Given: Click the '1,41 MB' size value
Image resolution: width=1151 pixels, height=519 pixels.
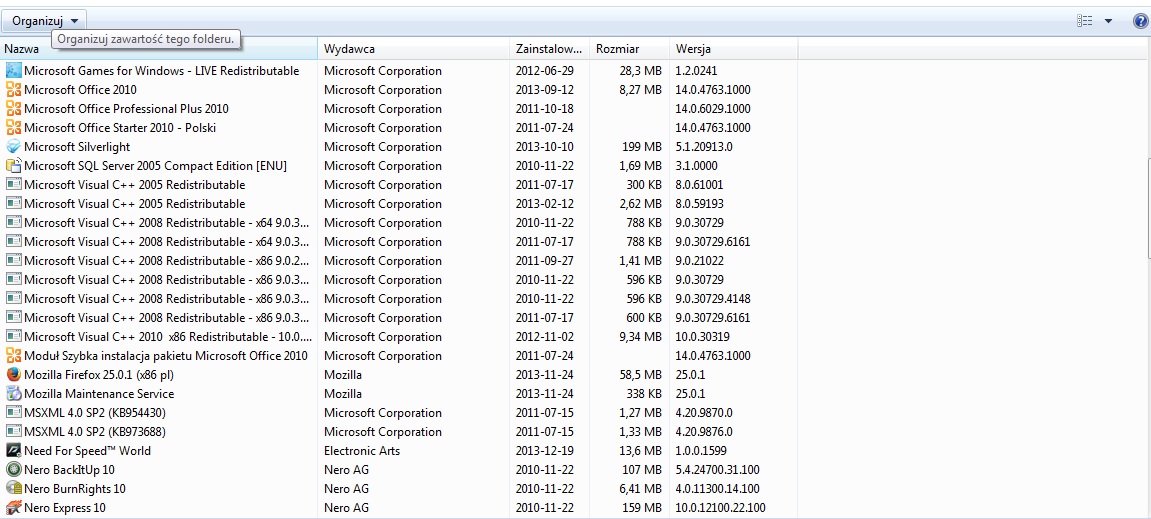Looking at the screenshot, I should pyautogui.click(x=640, y=261).
